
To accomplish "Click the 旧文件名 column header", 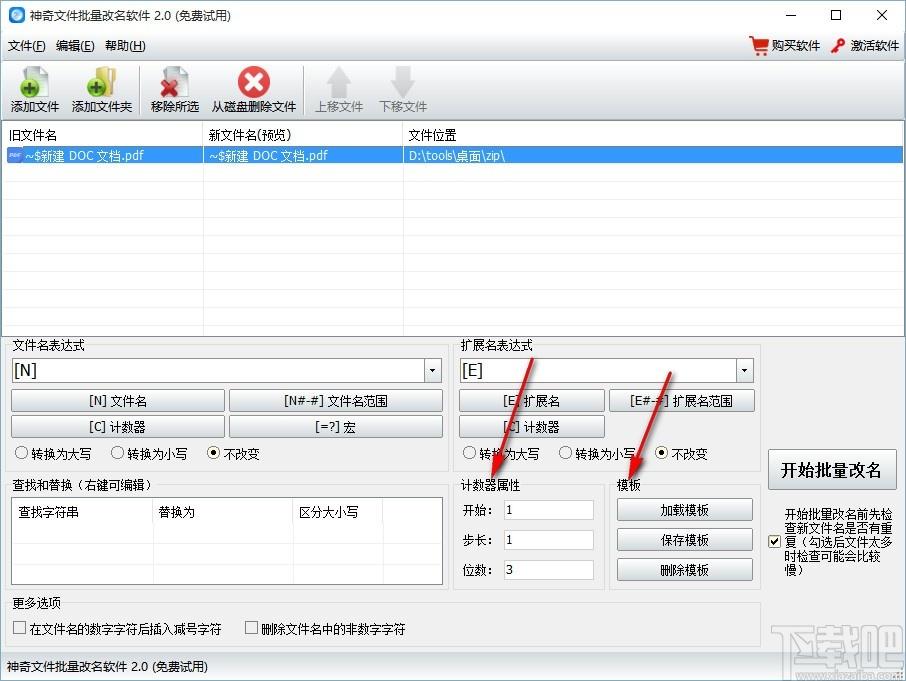I will click(x=102, y=135).
